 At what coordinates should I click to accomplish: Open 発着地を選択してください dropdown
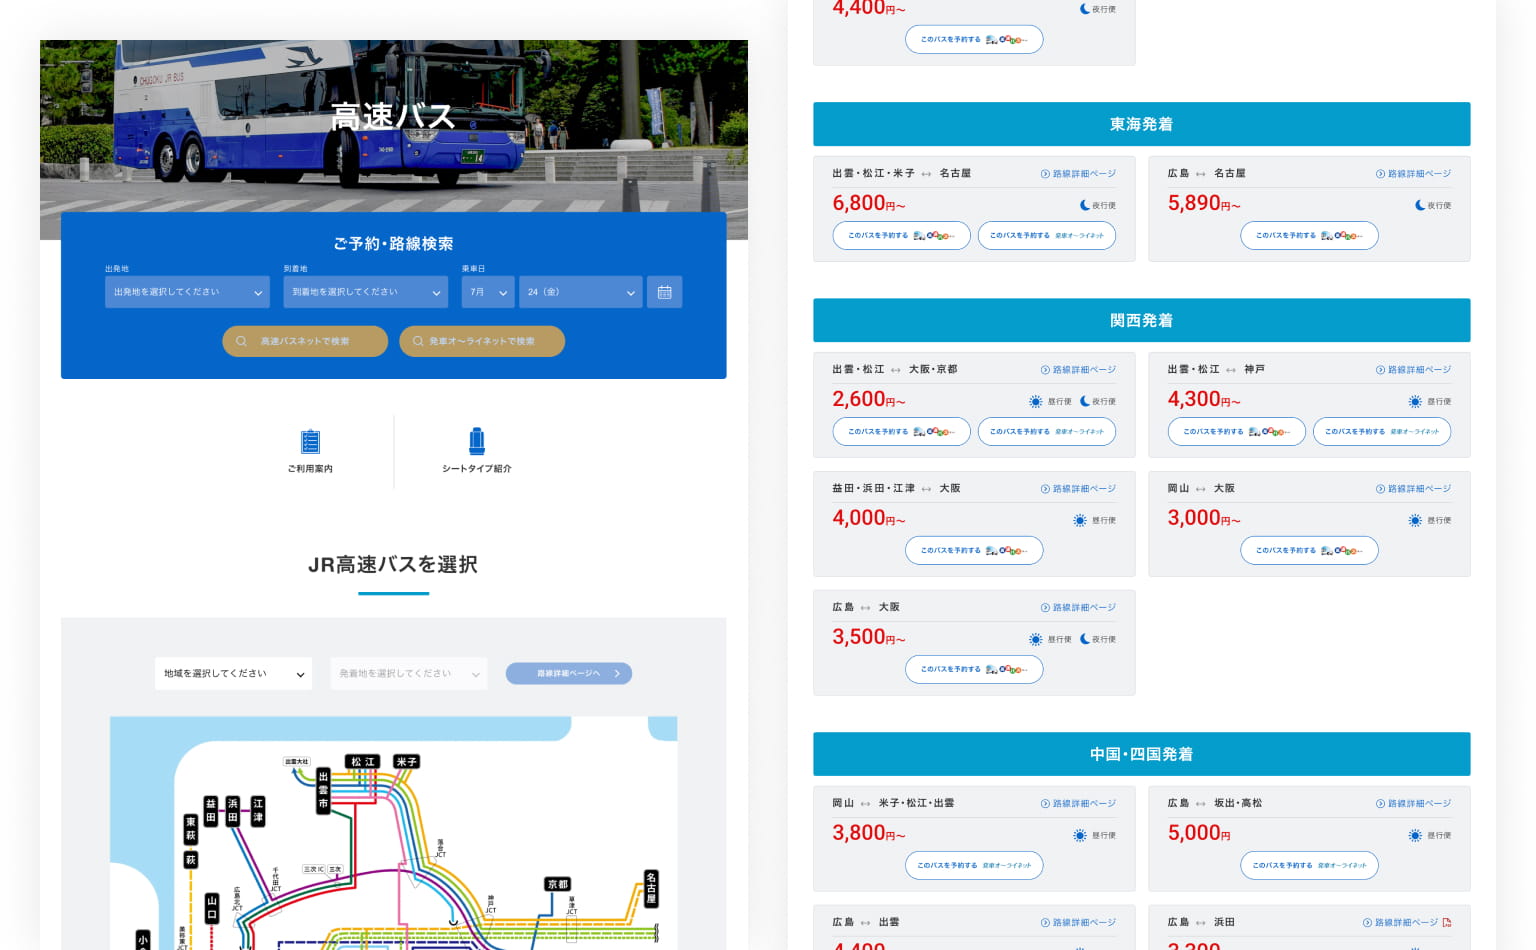409,674
